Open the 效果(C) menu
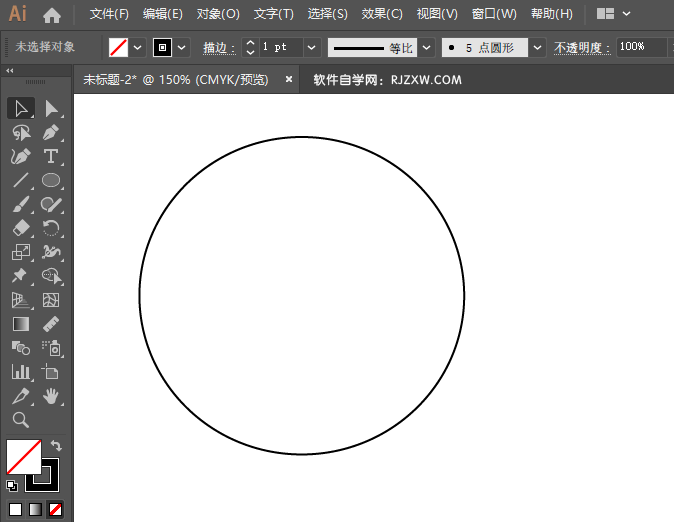The width and height of the screenshot is (674, 522). click(382, 14)
